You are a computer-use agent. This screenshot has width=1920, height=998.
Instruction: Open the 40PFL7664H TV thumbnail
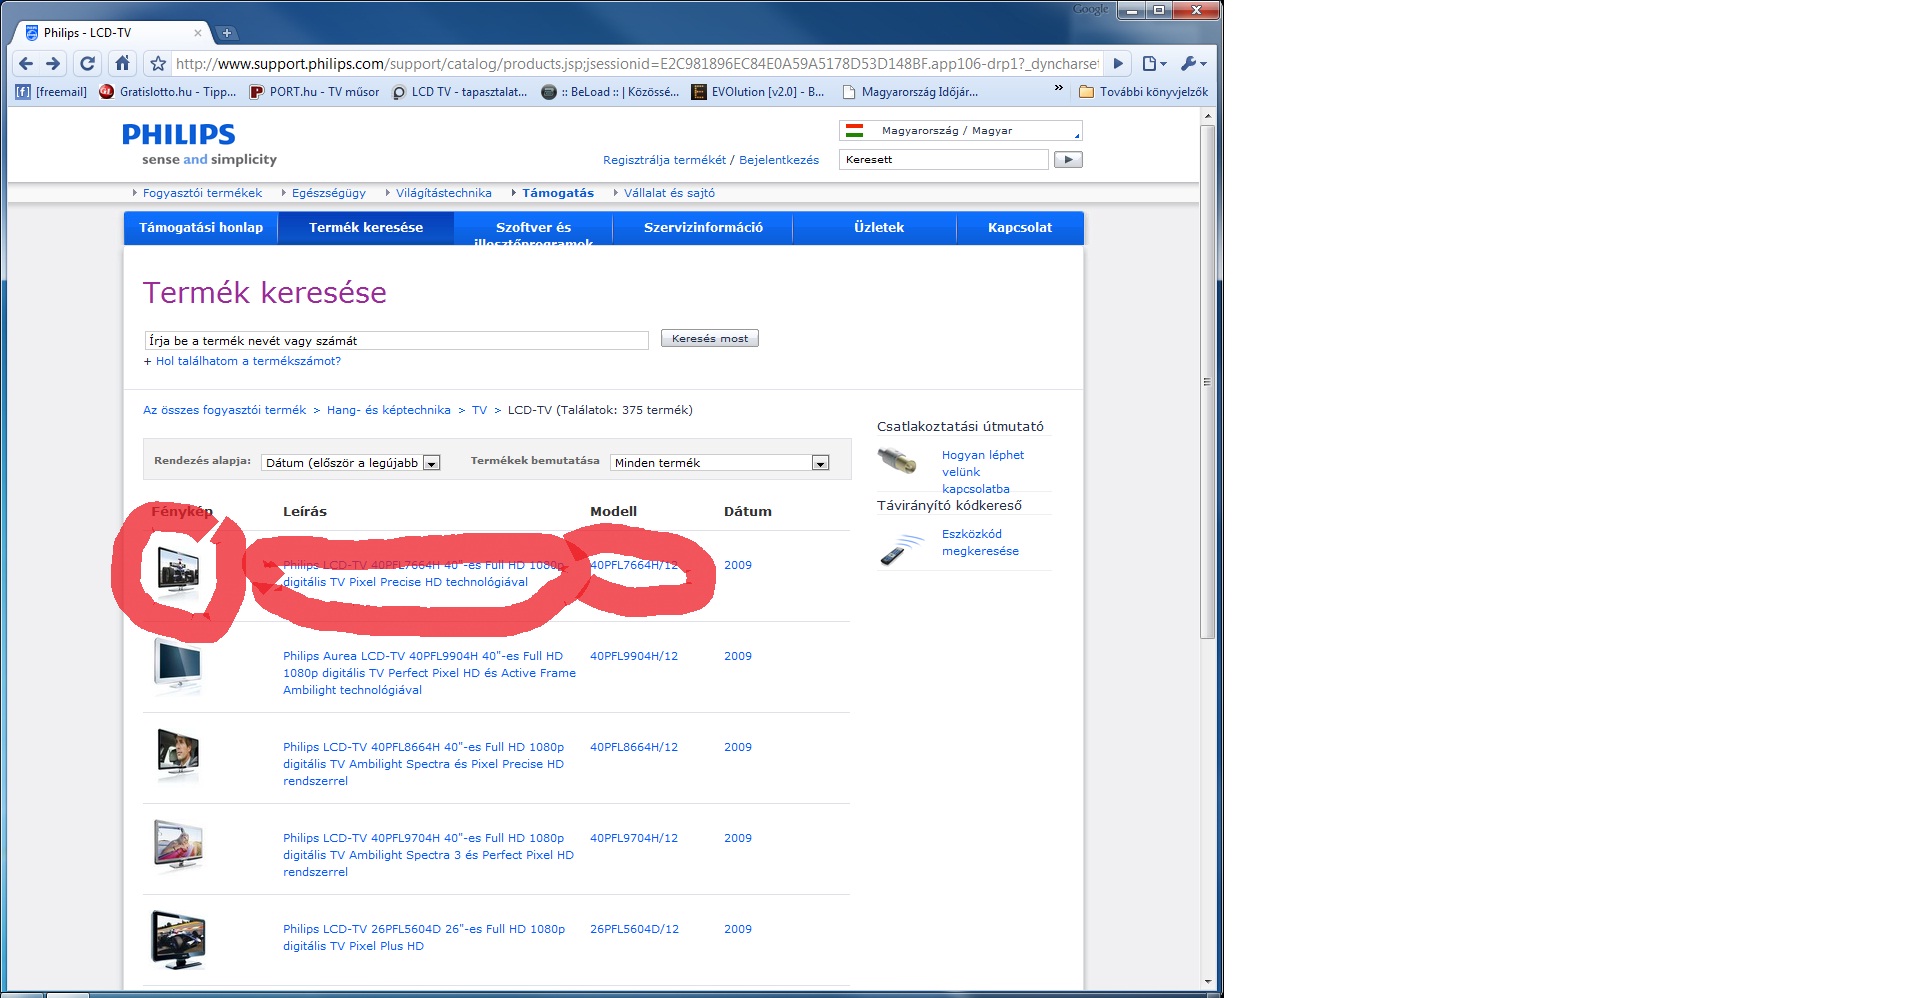[x=178, y=572]
